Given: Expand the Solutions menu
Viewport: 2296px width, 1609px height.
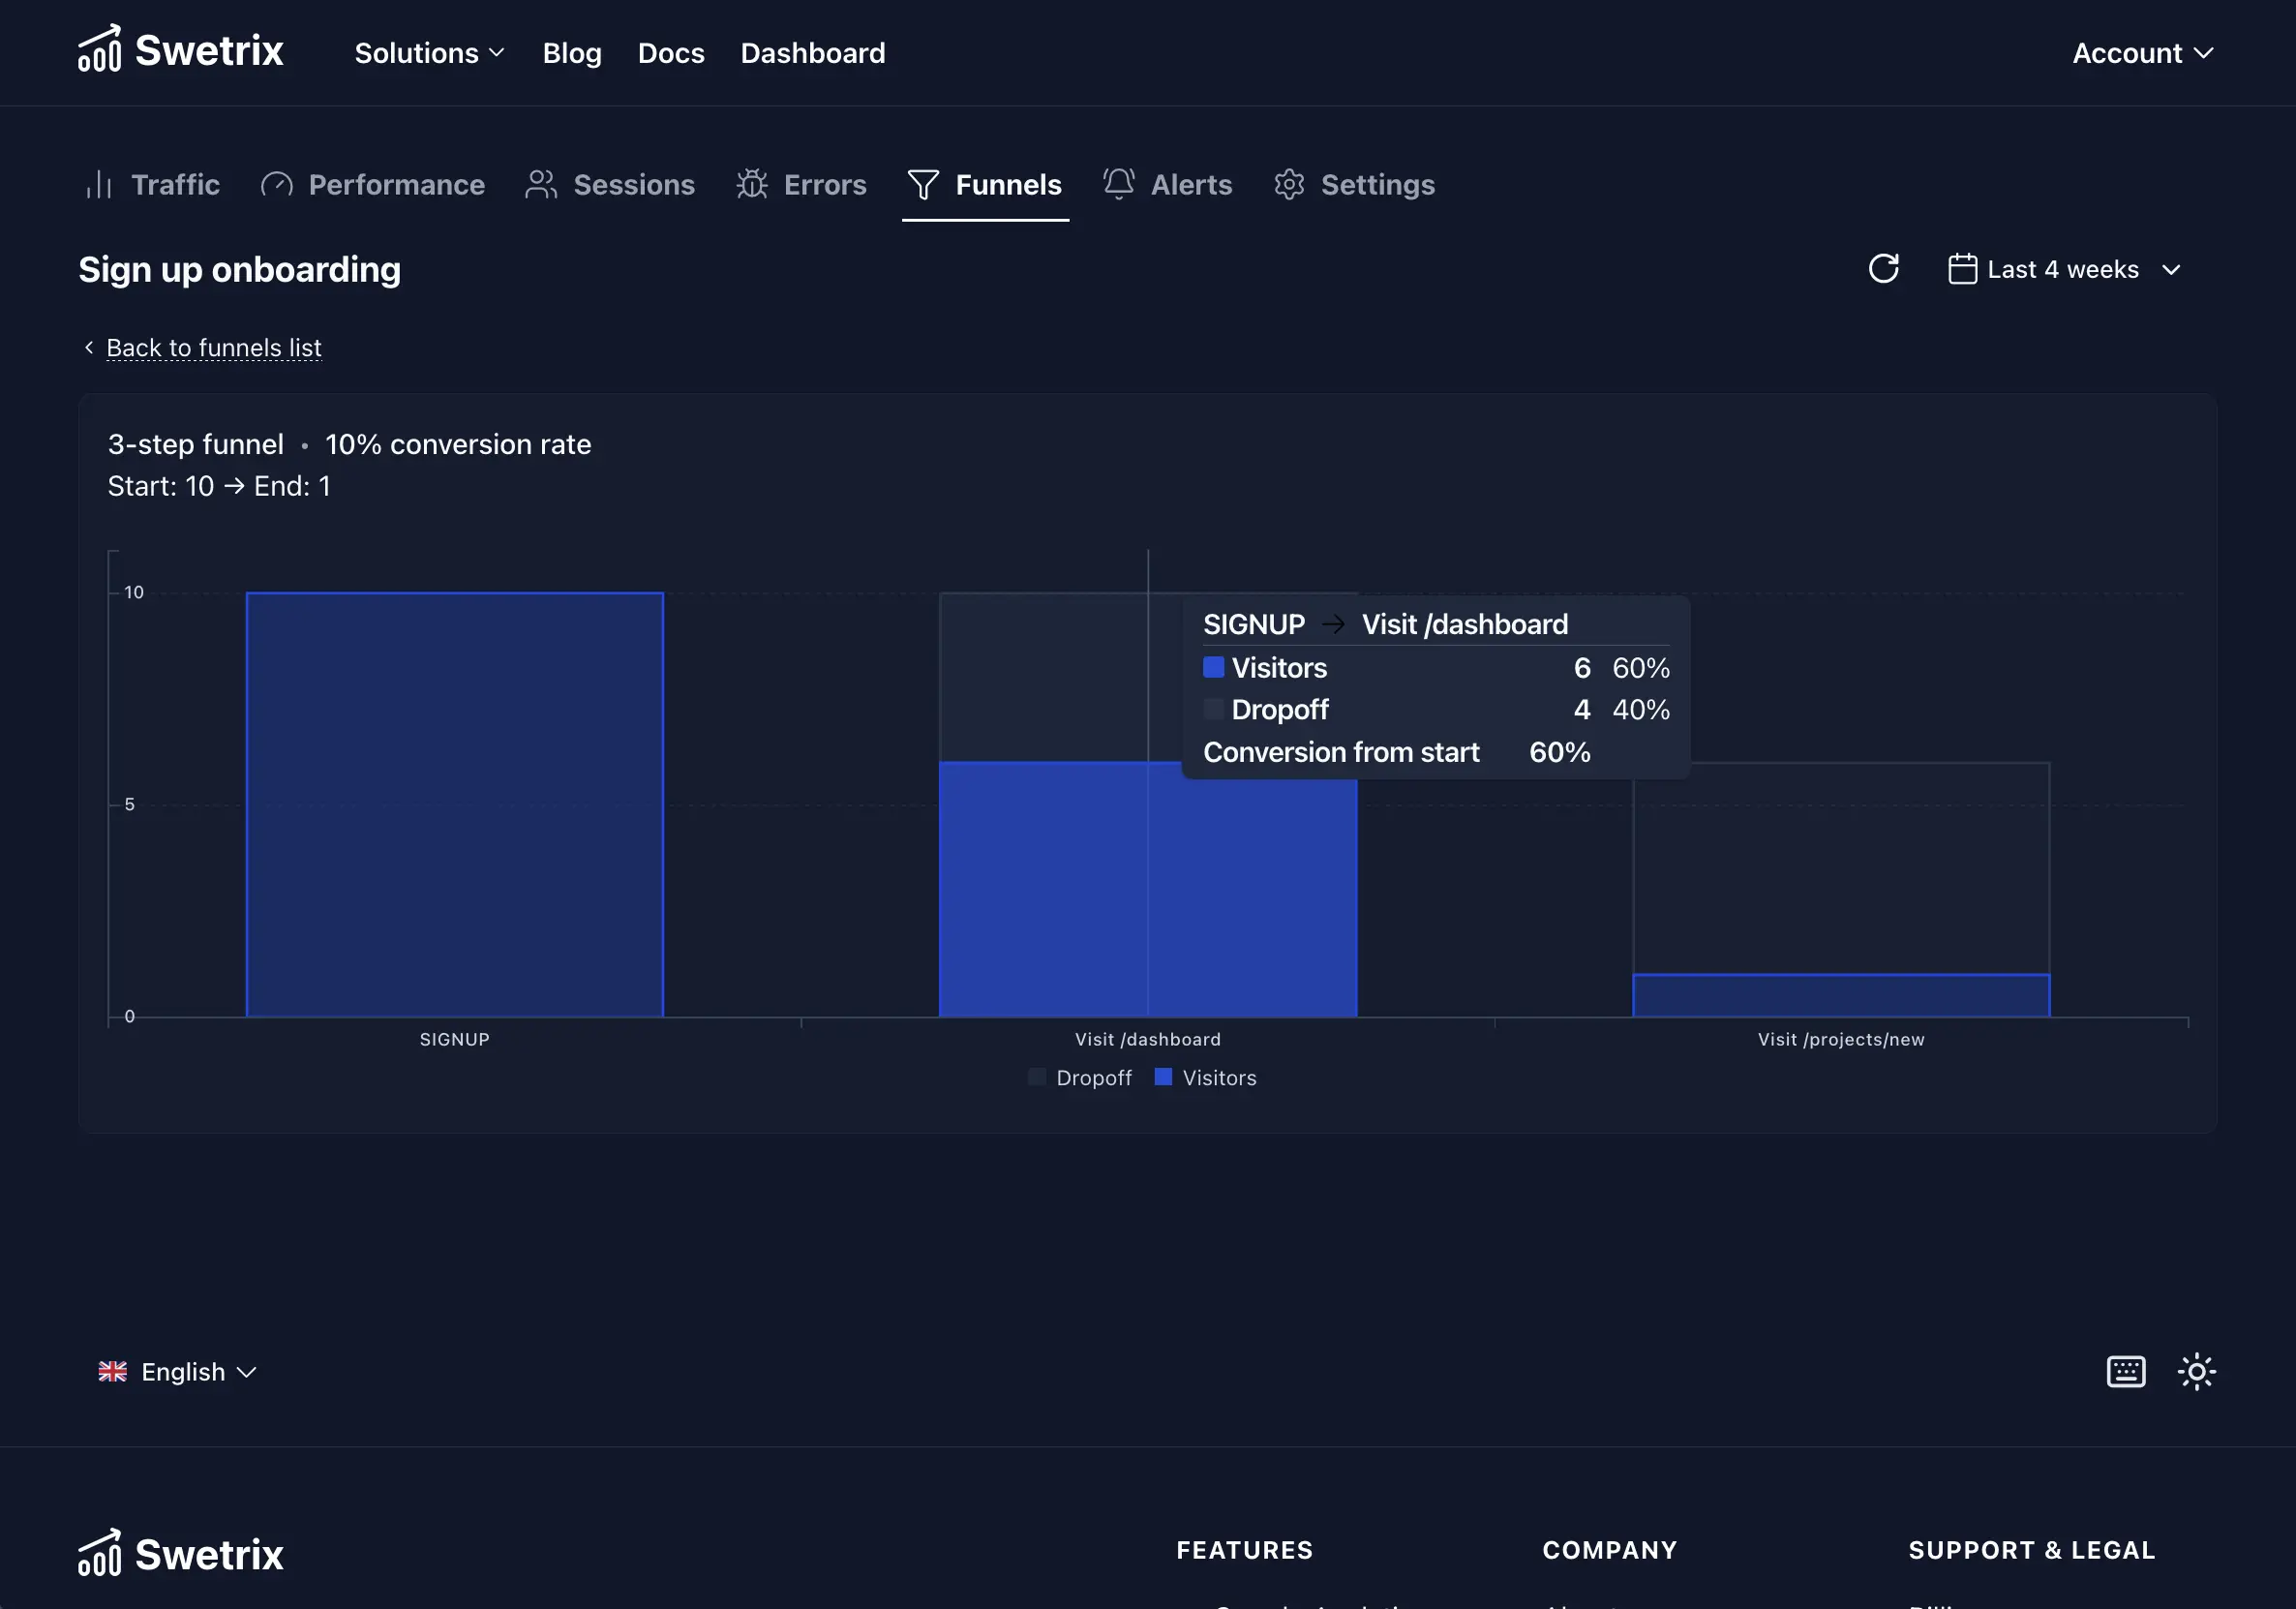Looking at the screenshot, I should click(x=429, y=53).
